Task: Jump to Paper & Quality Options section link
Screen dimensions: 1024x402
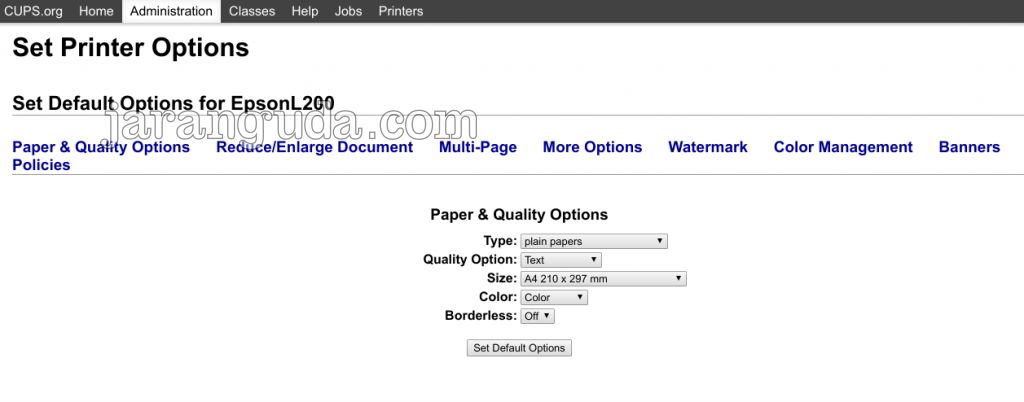Action: [101, 147]
